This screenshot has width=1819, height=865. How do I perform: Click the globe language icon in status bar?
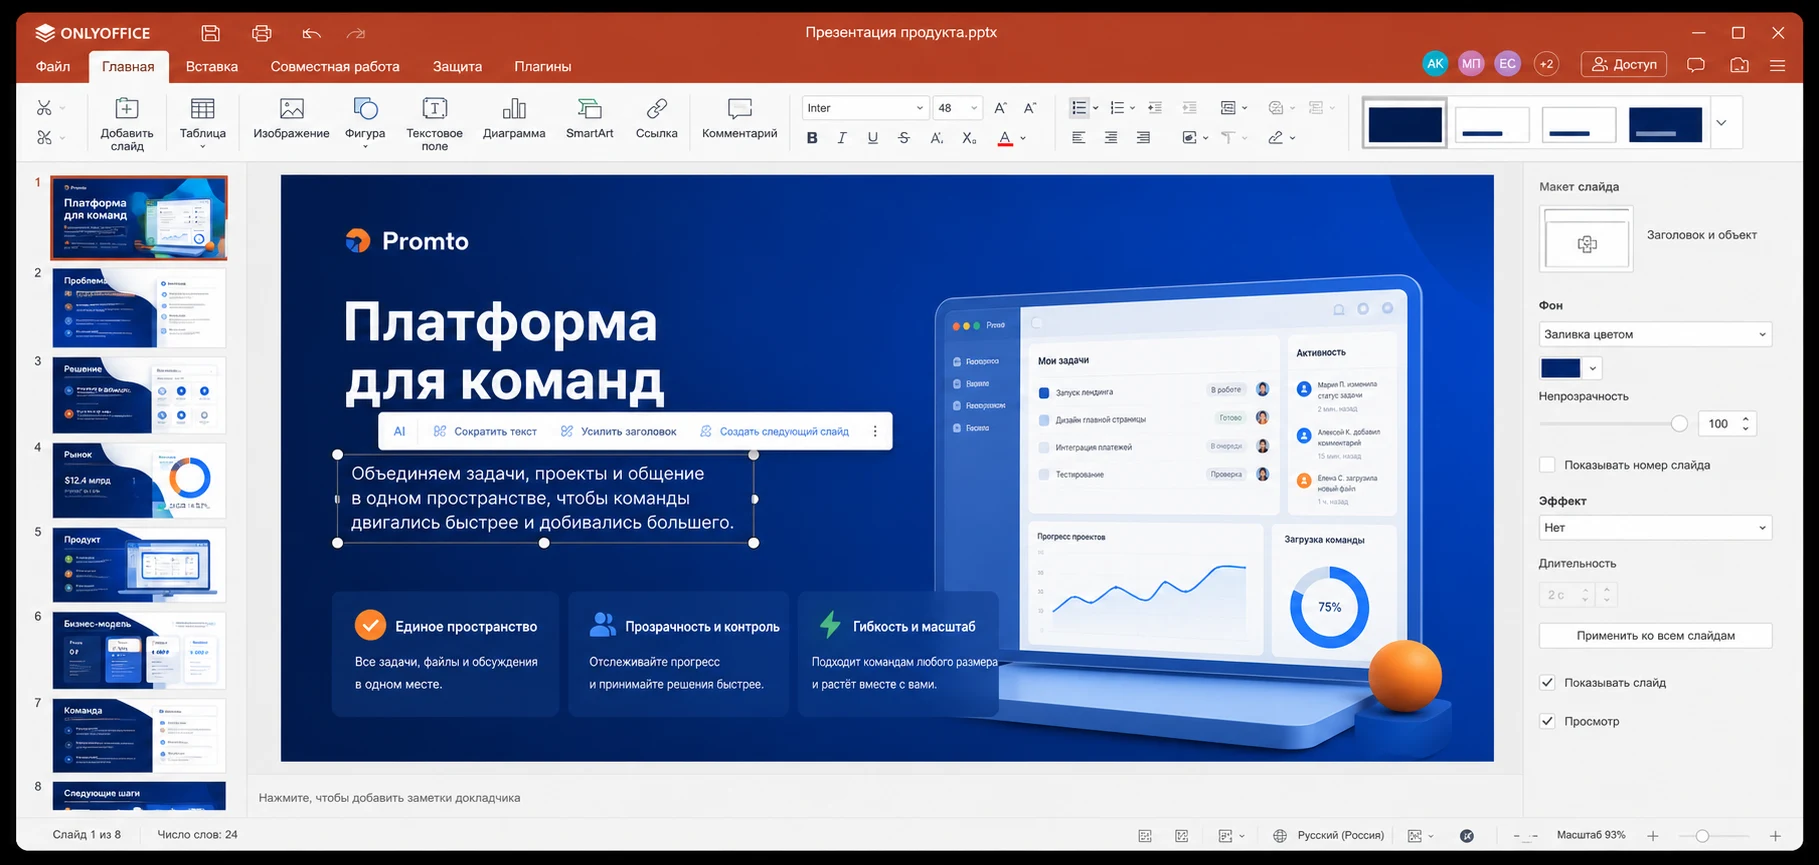[x=1279, y=835]
